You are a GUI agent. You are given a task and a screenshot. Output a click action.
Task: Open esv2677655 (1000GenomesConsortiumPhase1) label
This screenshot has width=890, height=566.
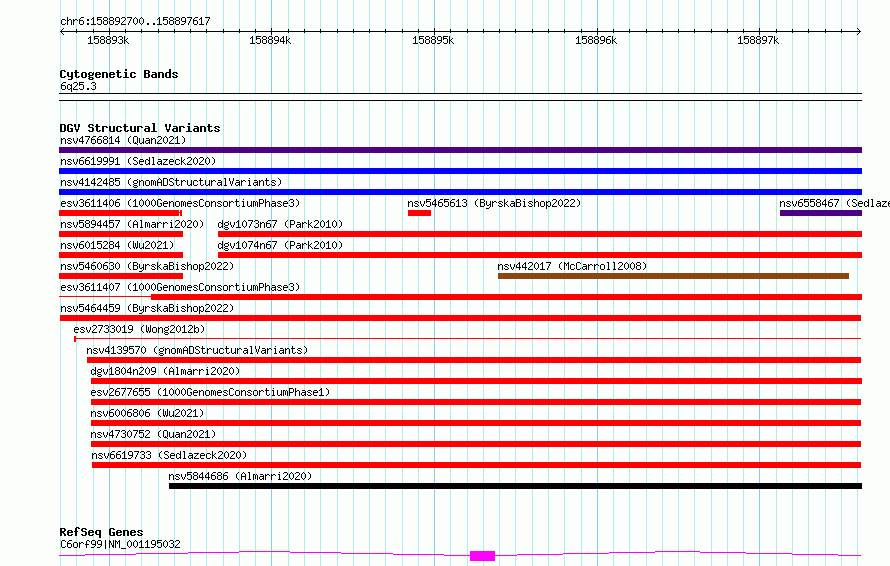(x=210, y=392)
